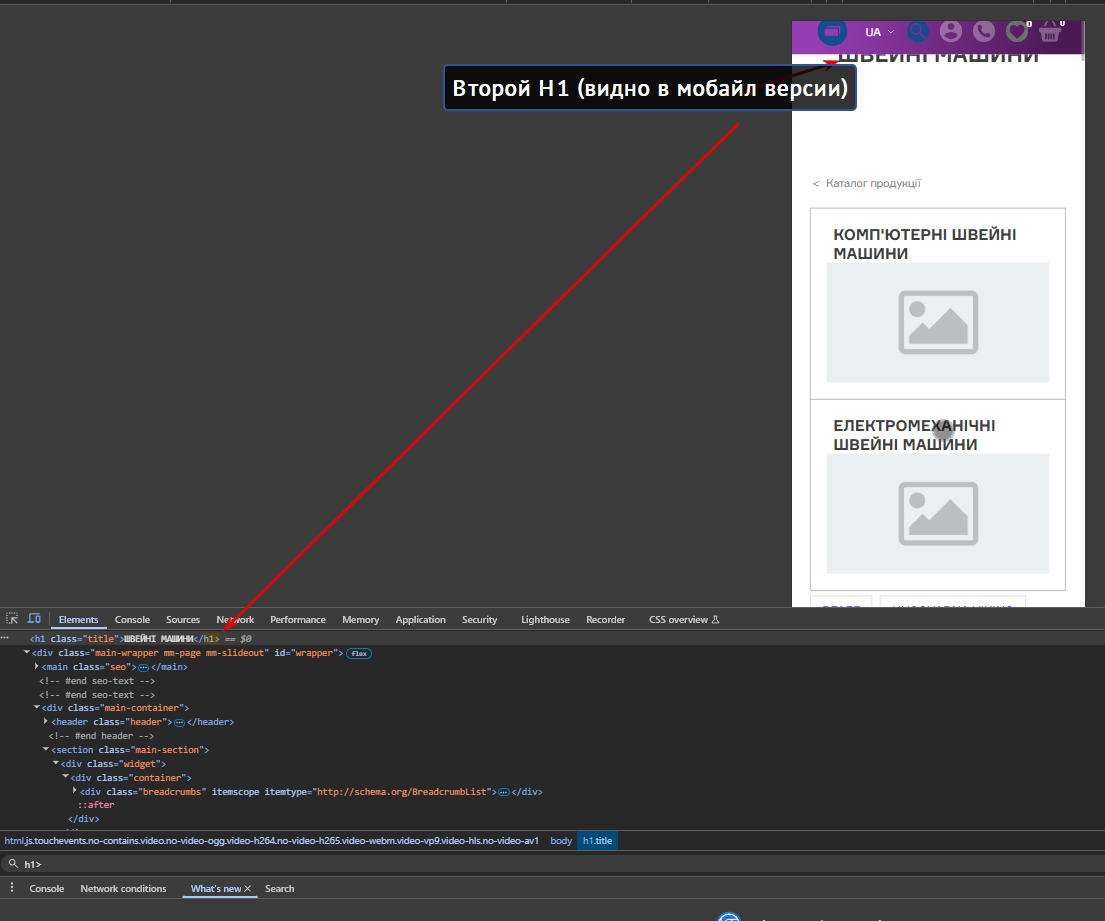Select the Network conditions drawer tab

click(123, 889)
